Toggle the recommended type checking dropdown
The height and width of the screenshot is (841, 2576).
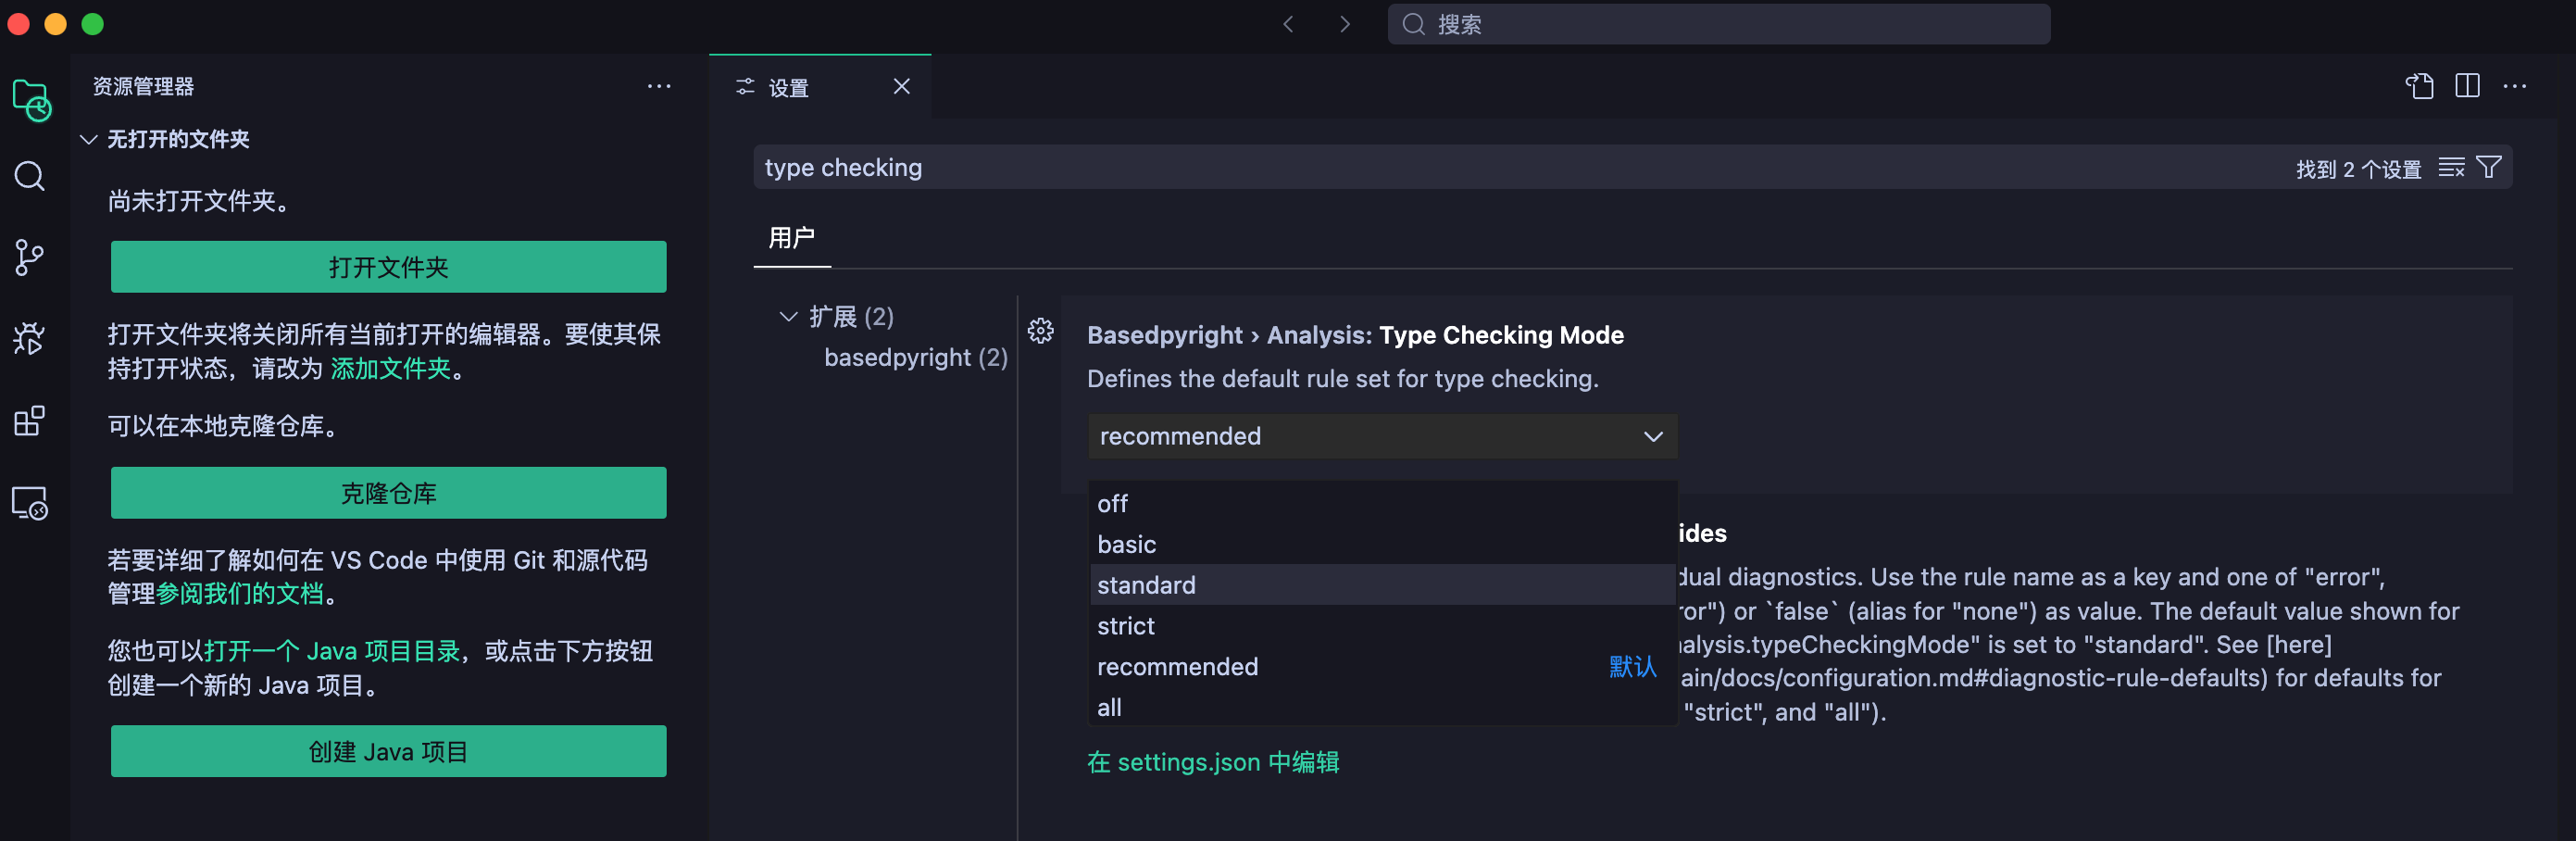1381,436
